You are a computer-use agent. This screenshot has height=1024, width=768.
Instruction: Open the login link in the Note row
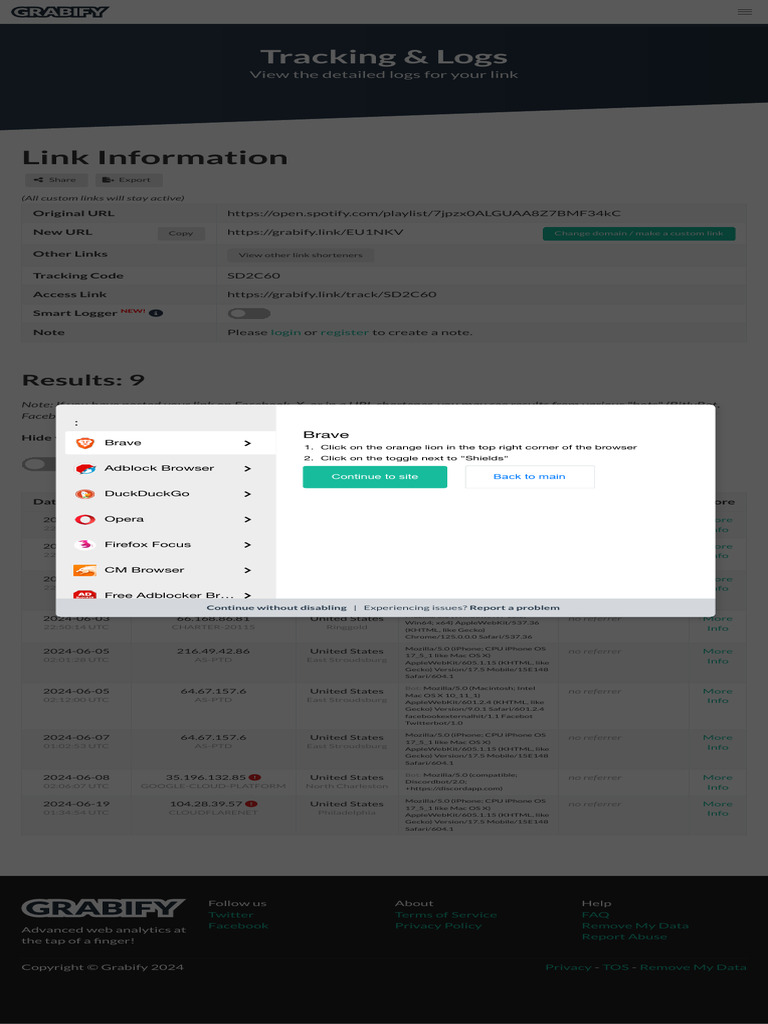286,332
